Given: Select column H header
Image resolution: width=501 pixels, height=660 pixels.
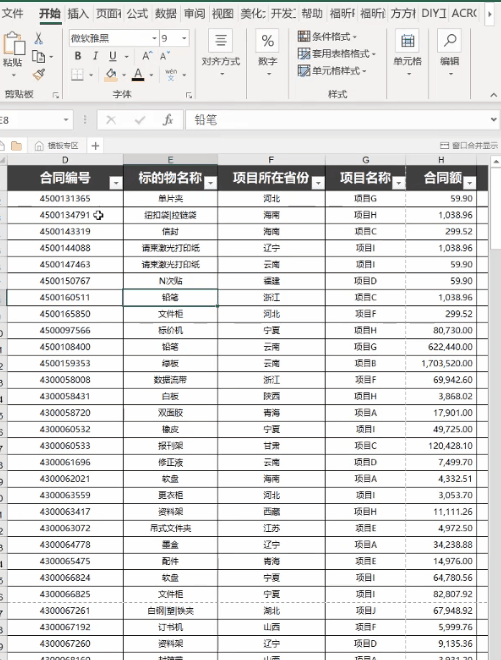Looking at the screenshot, I should point(441,160).
